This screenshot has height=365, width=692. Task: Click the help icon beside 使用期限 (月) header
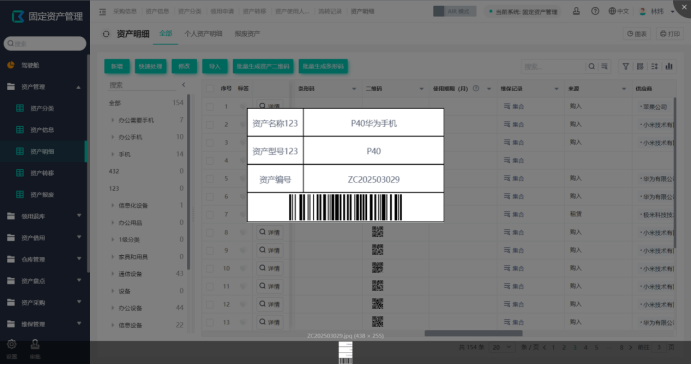pyautogui.click(x=476, y=88)
